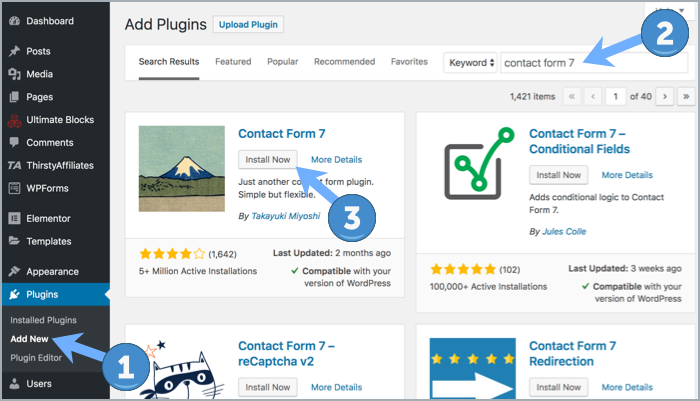
Task: View More Details for Conditional Fields
Action: click(x=627, y=175)
